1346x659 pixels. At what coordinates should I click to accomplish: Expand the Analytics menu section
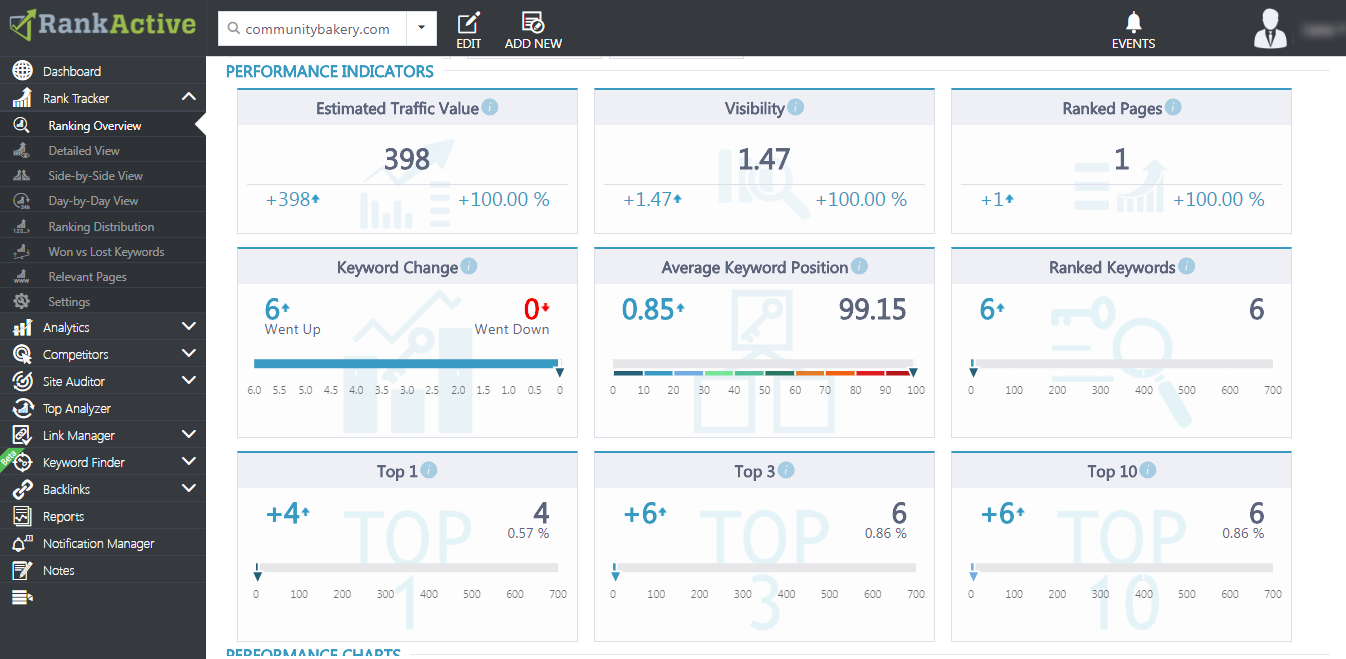click(189, 327)
